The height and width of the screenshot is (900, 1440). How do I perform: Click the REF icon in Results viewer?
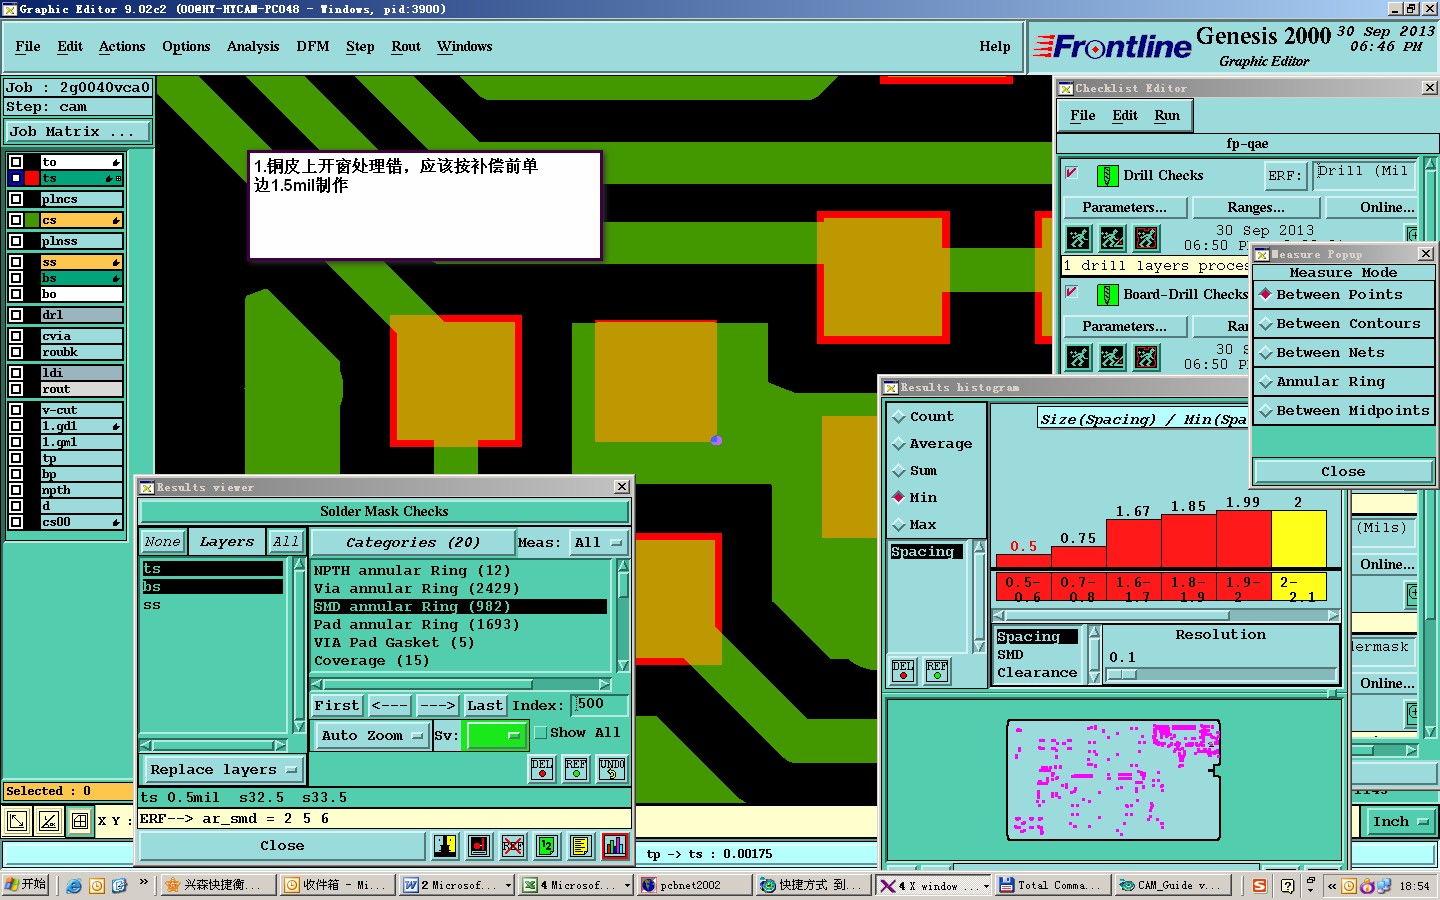click(576, 768)
